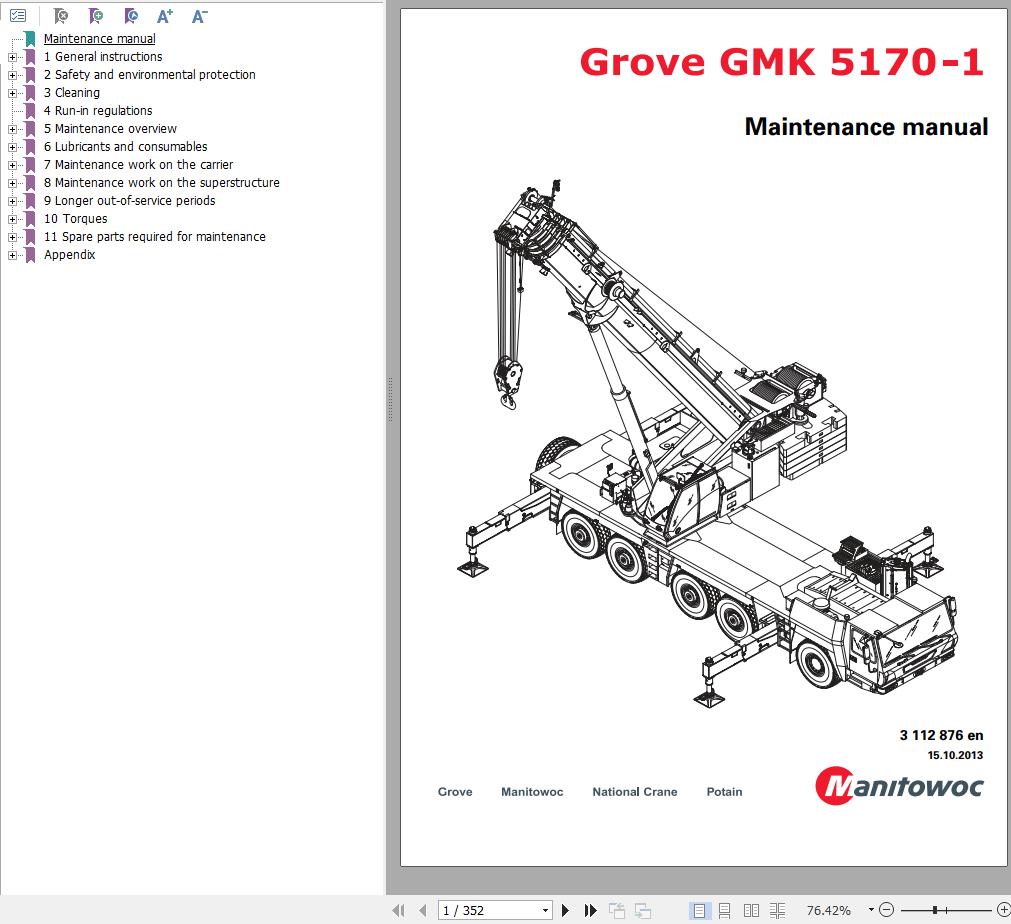Jump to the first page
This screenshot has width=1011, height=924.
398,910
